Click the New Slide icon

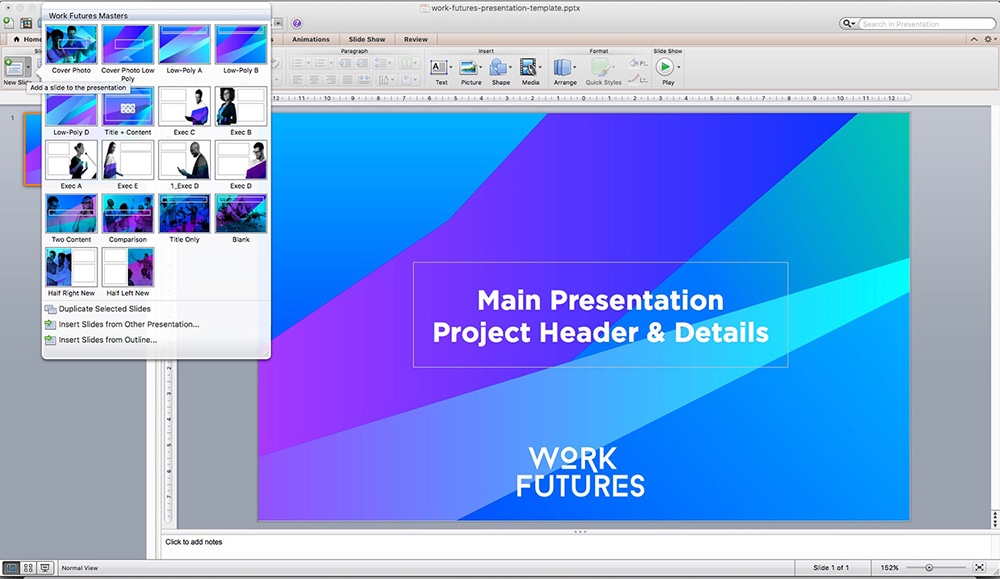13,66
